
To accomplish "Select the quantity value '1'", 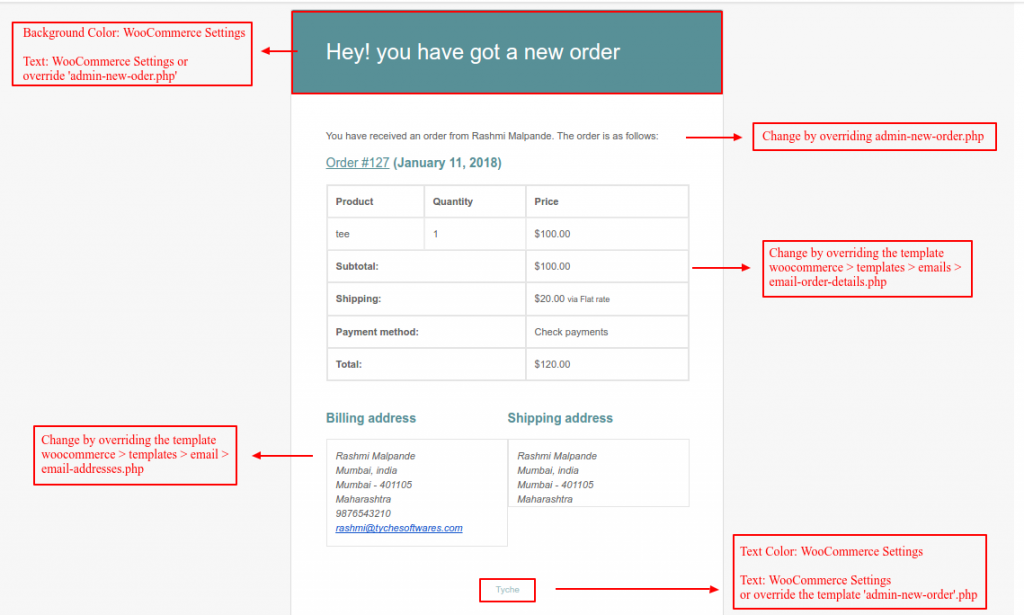I will click(x=433, y=233).
